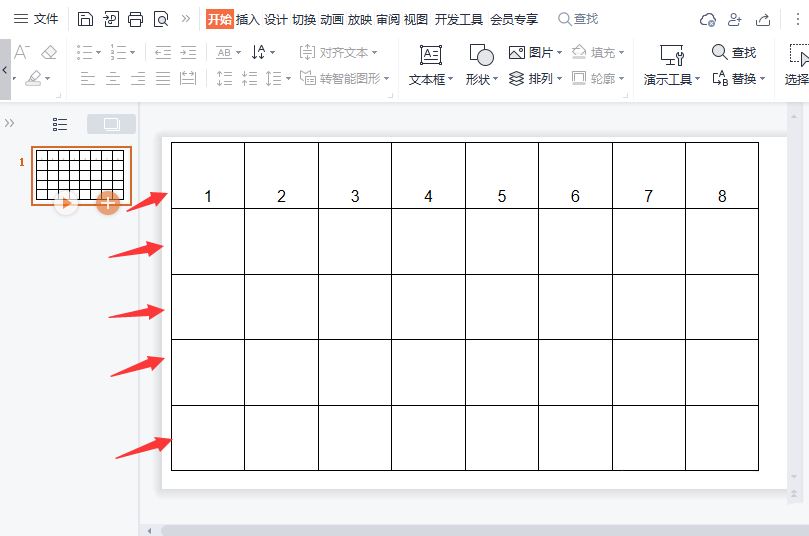This screenshot has height=536, width=809.
Task: Click the share/export arrow icon
Action: point(763,19)
